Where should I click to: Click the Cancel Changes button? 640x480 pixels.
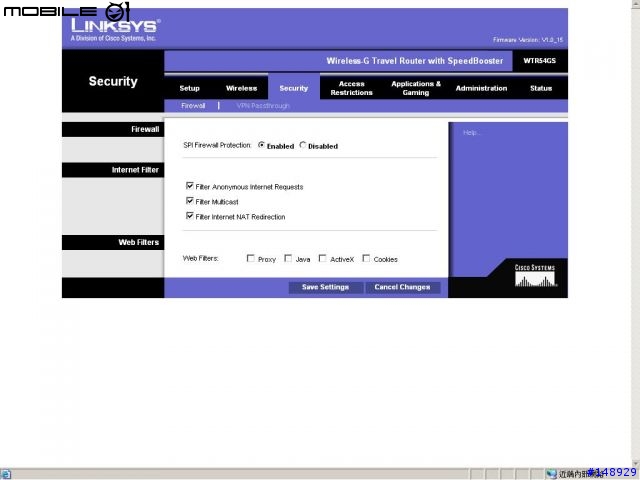pos(402,287)
